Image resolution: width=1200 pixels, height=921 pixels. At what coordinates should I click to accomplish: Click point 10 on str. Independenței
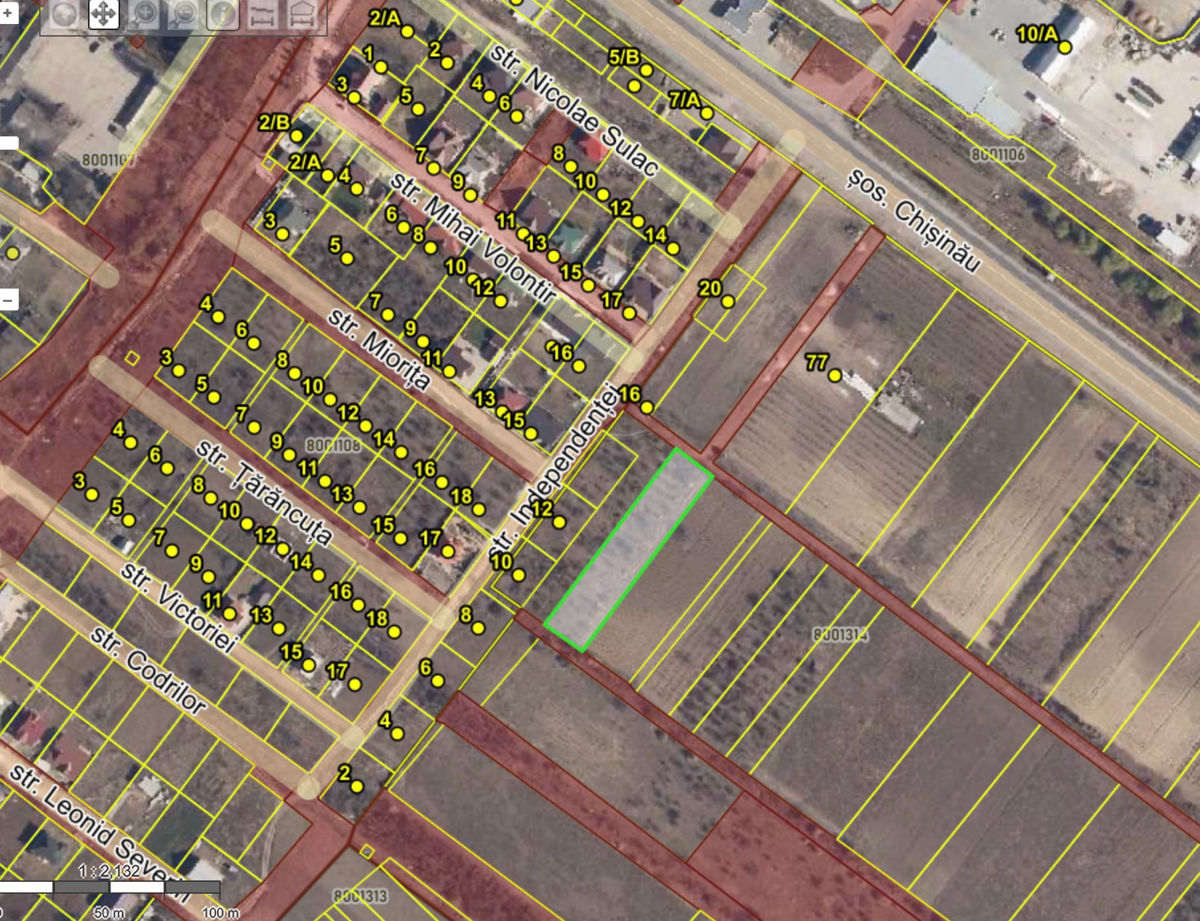point(519,574)
